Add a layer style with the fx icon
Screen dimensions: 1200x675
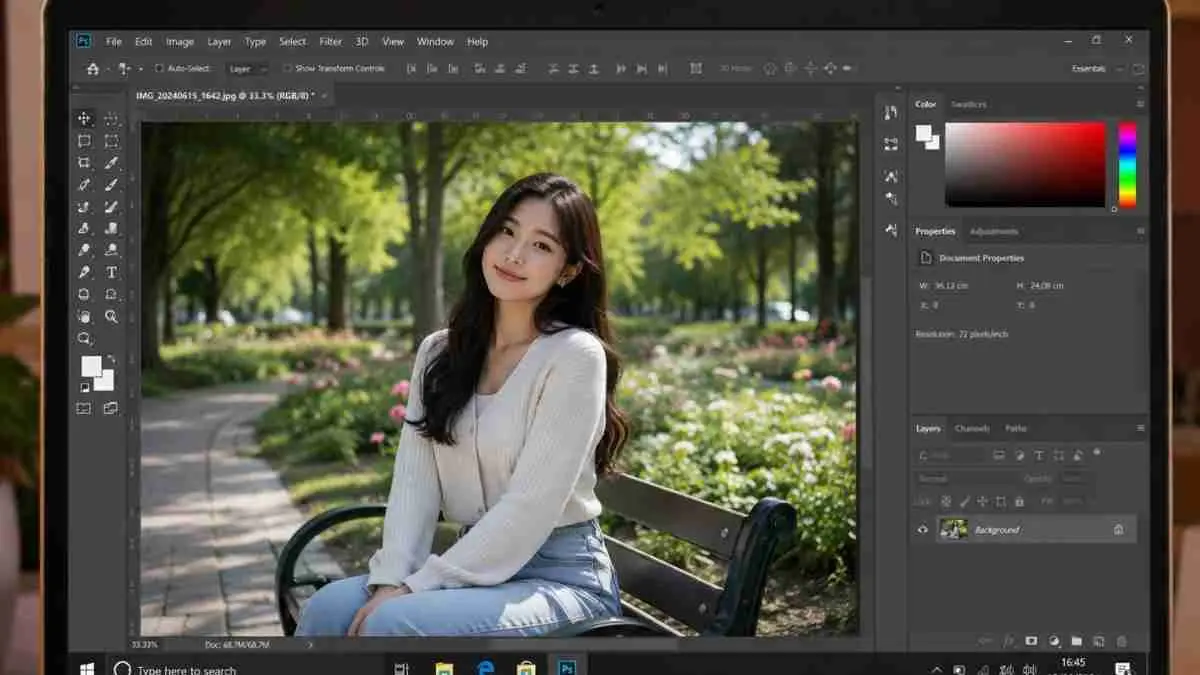click(1007, 641)
